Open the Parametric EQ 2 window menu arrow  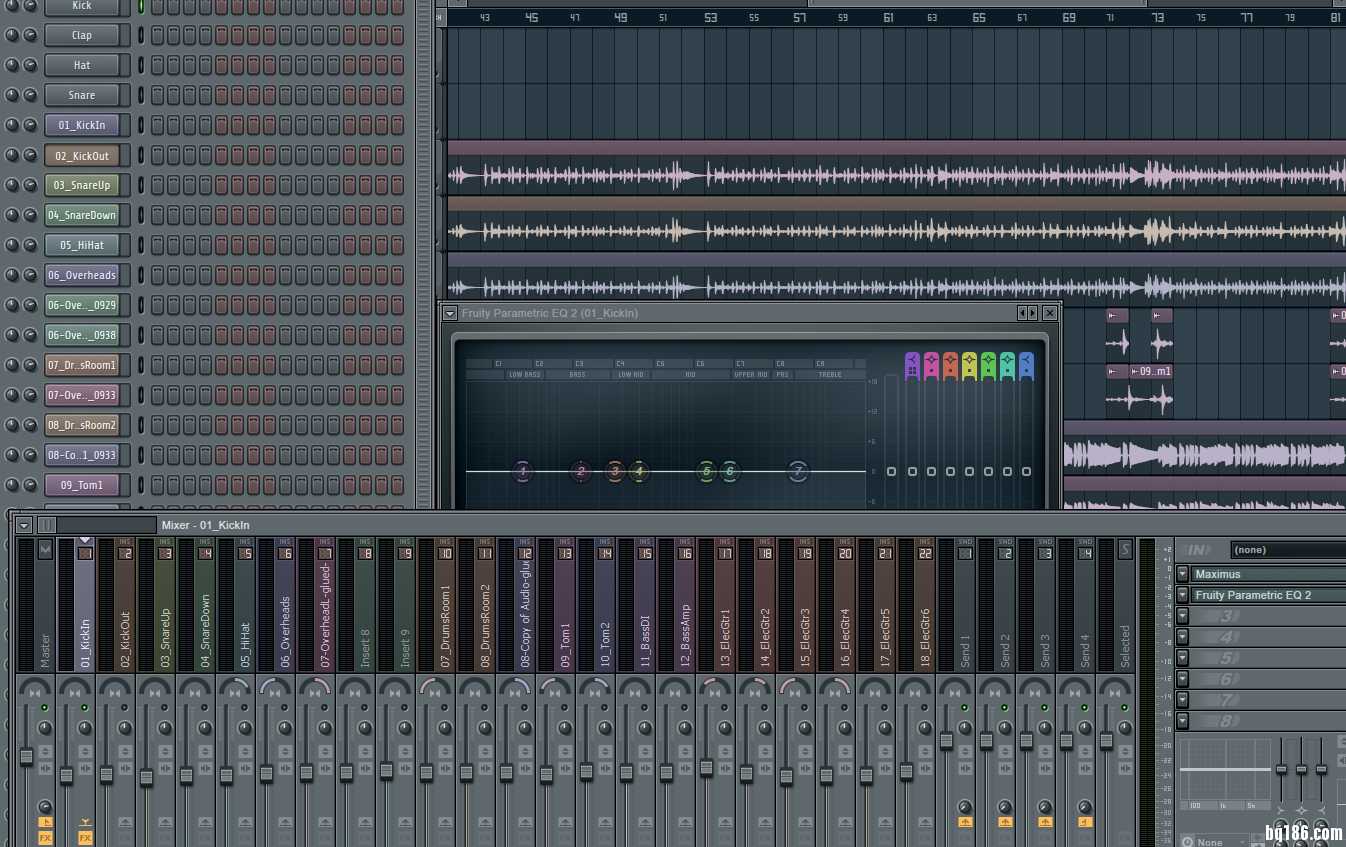(450, 313)
